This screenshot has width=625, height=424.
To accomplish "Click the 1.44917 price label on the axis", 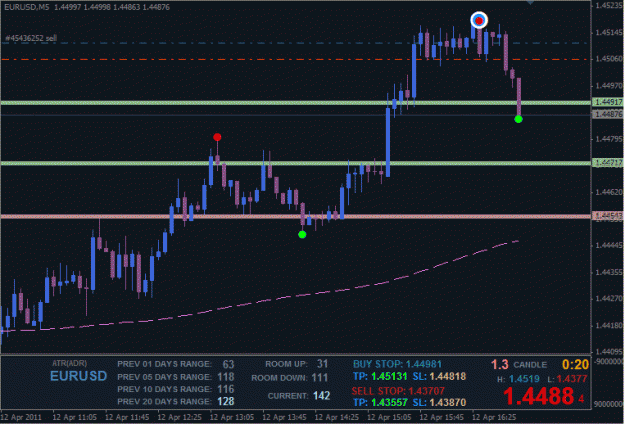I will tap(608, 102).
